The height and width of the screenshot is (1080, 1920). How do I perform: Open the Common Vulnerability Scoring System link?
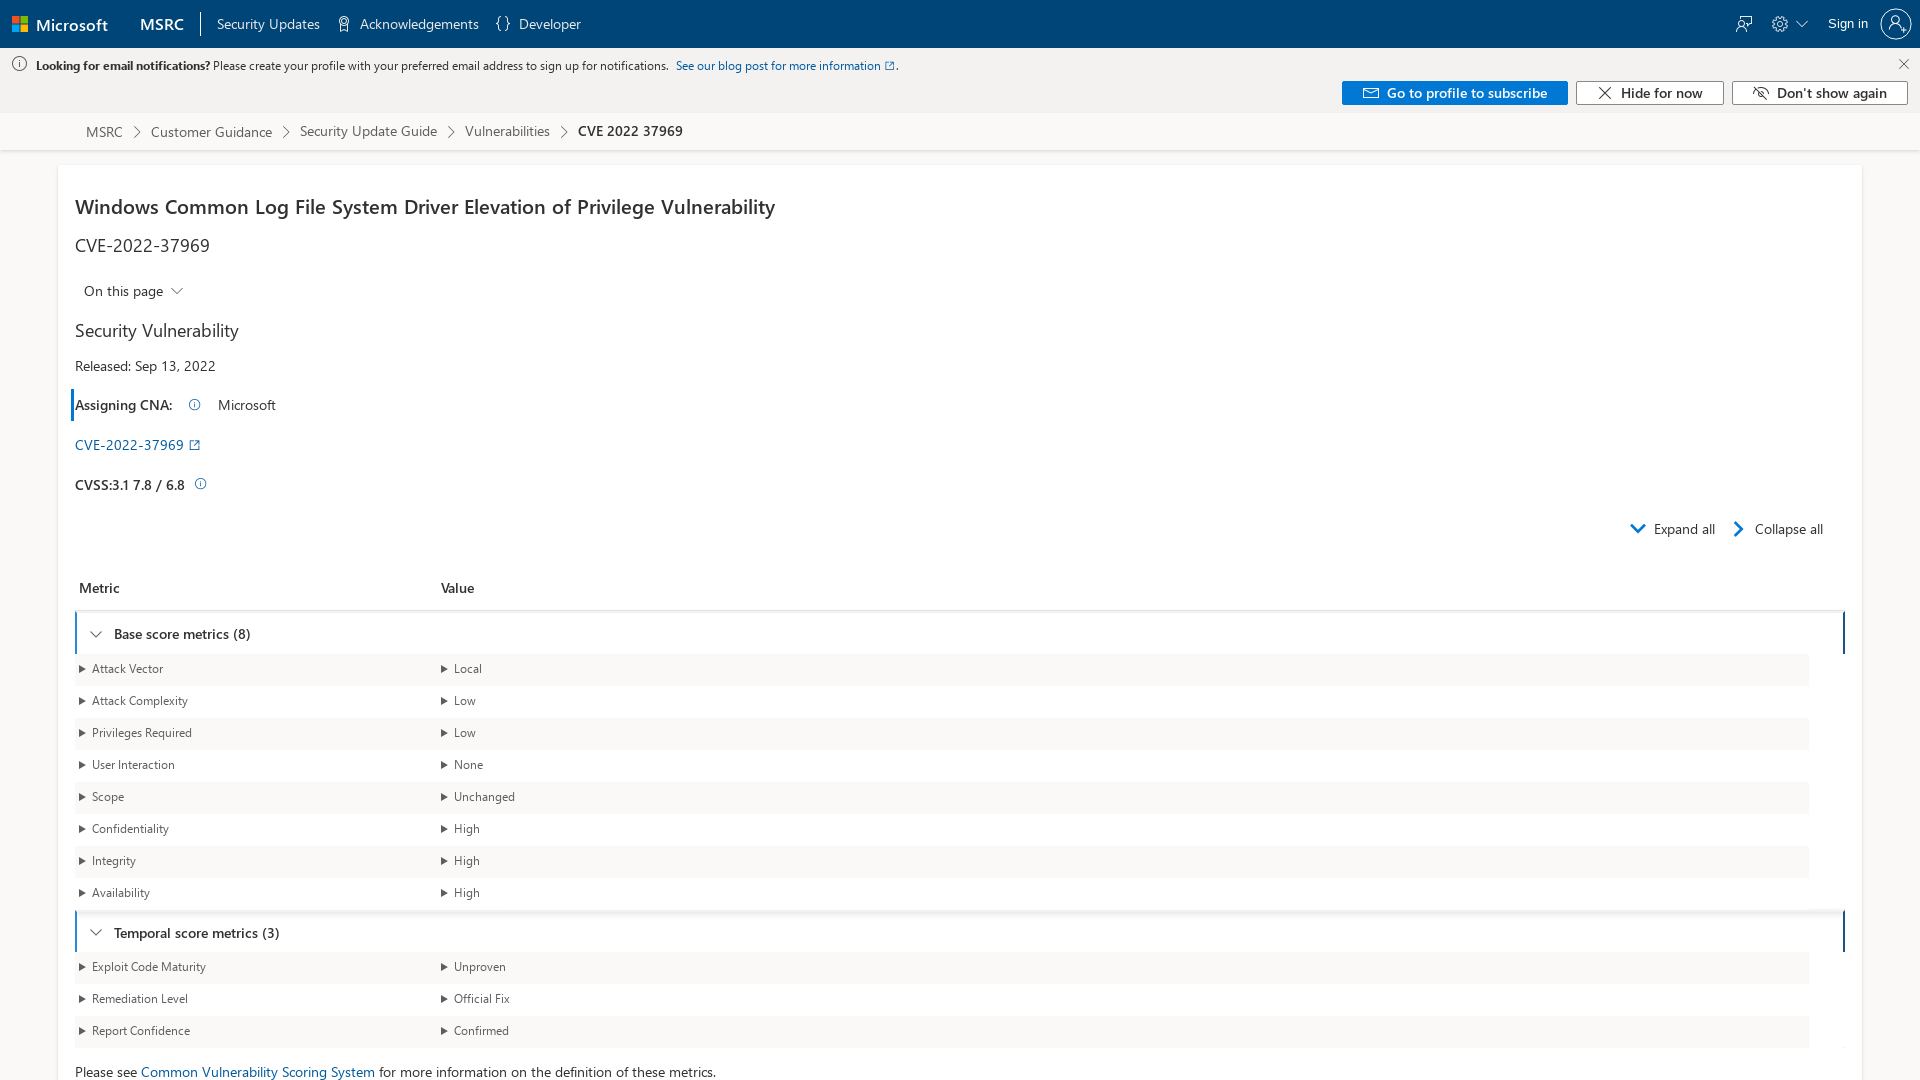click(257, 1071)
